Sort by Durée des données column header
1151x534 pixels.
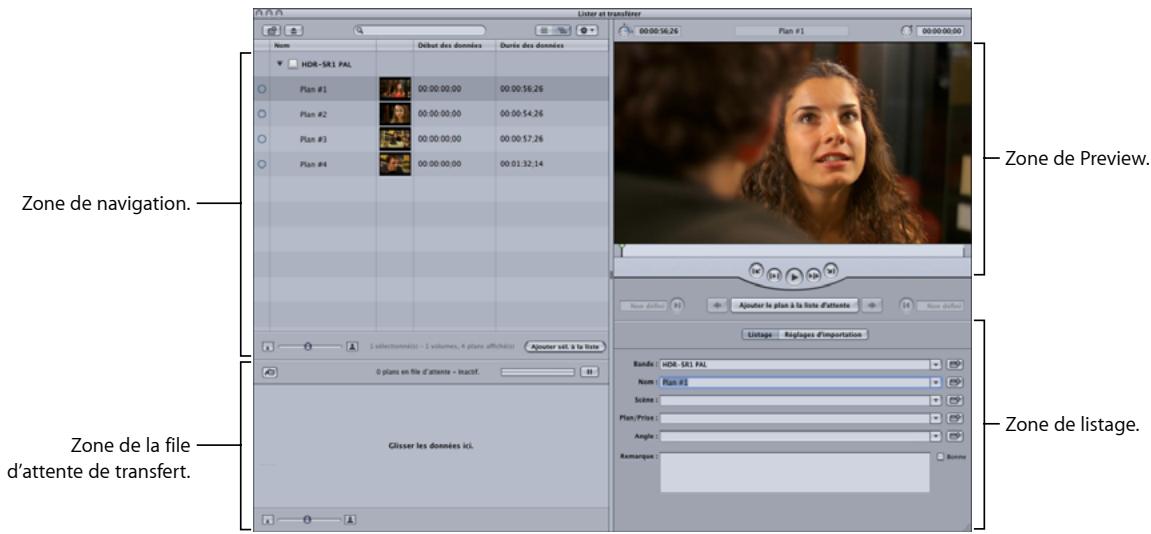(x=551, y=46)
